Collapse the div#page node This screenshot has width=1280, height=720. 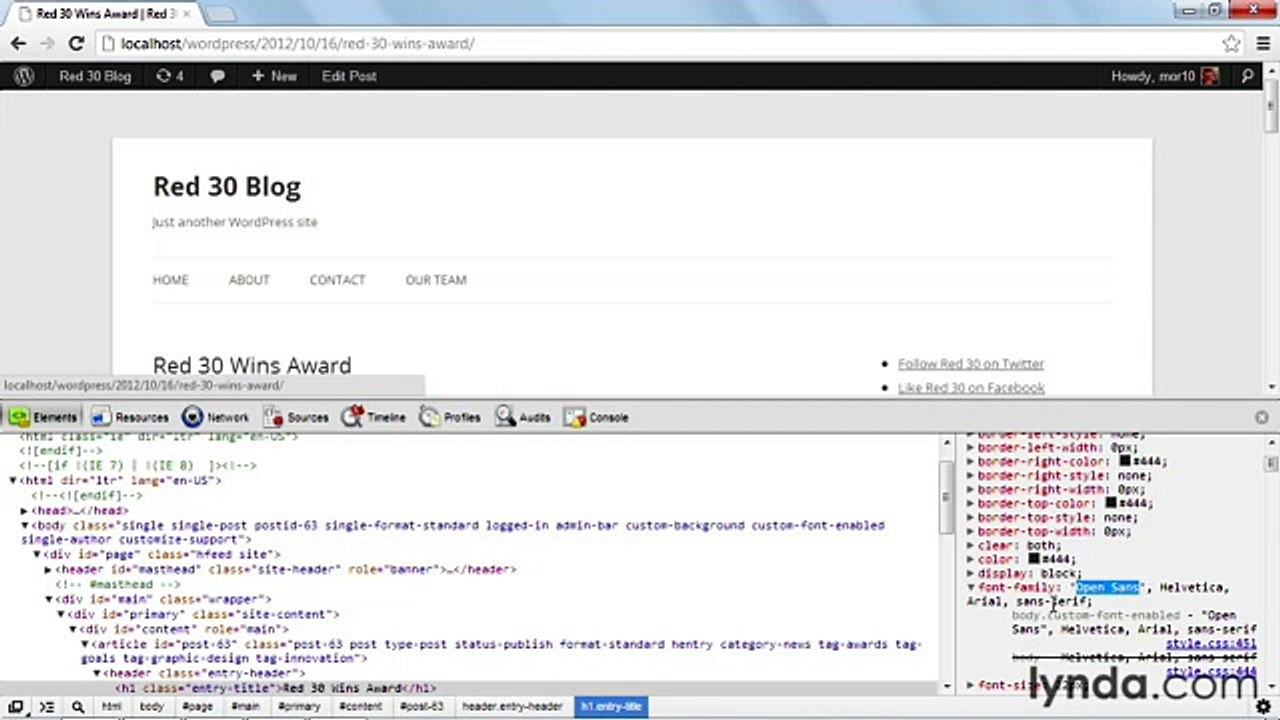[x=37, y=554]
